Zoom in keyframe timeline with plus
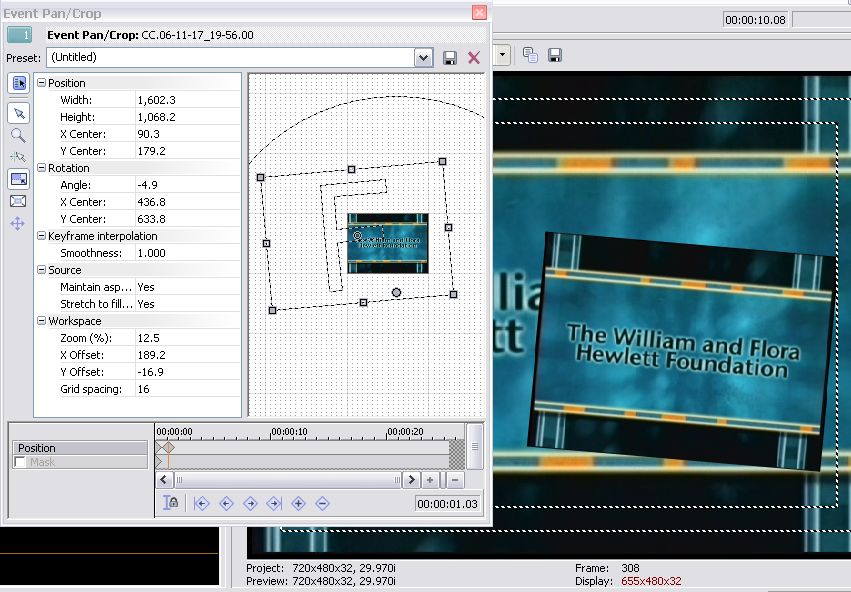The height and width of the screenshot is (592, 851). pos(430,480)
